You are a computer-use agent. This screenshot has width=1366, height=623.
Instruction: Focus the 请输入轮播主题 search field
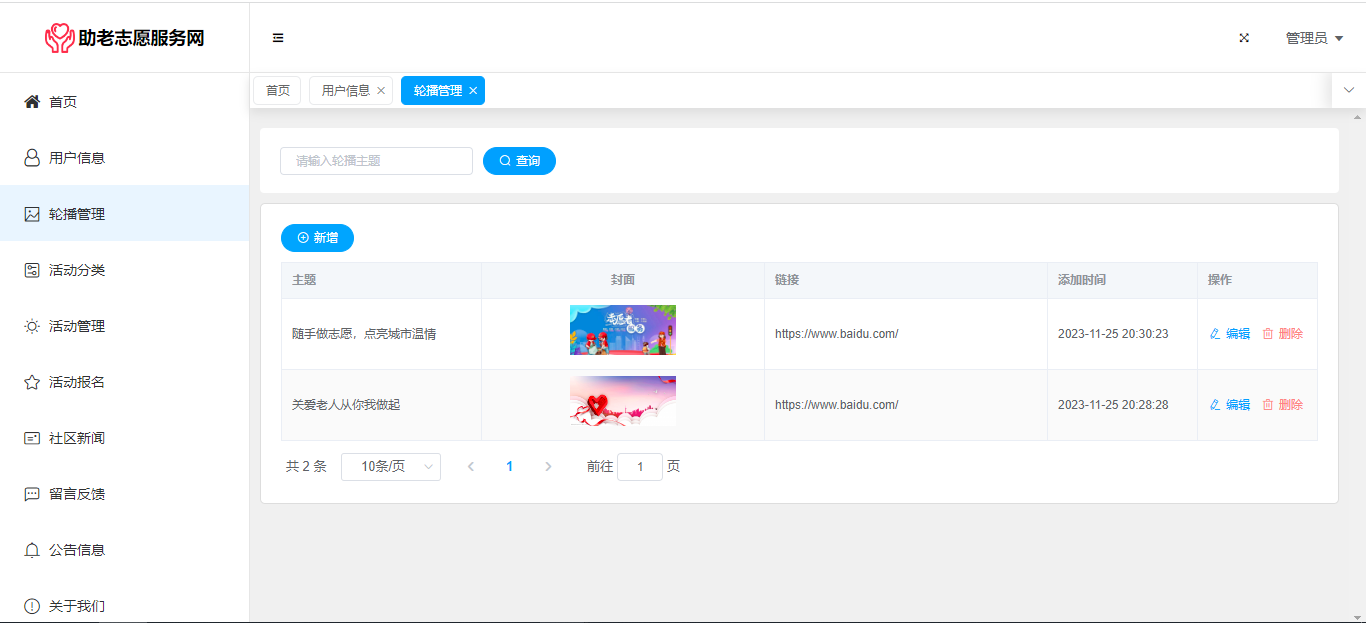376,161
